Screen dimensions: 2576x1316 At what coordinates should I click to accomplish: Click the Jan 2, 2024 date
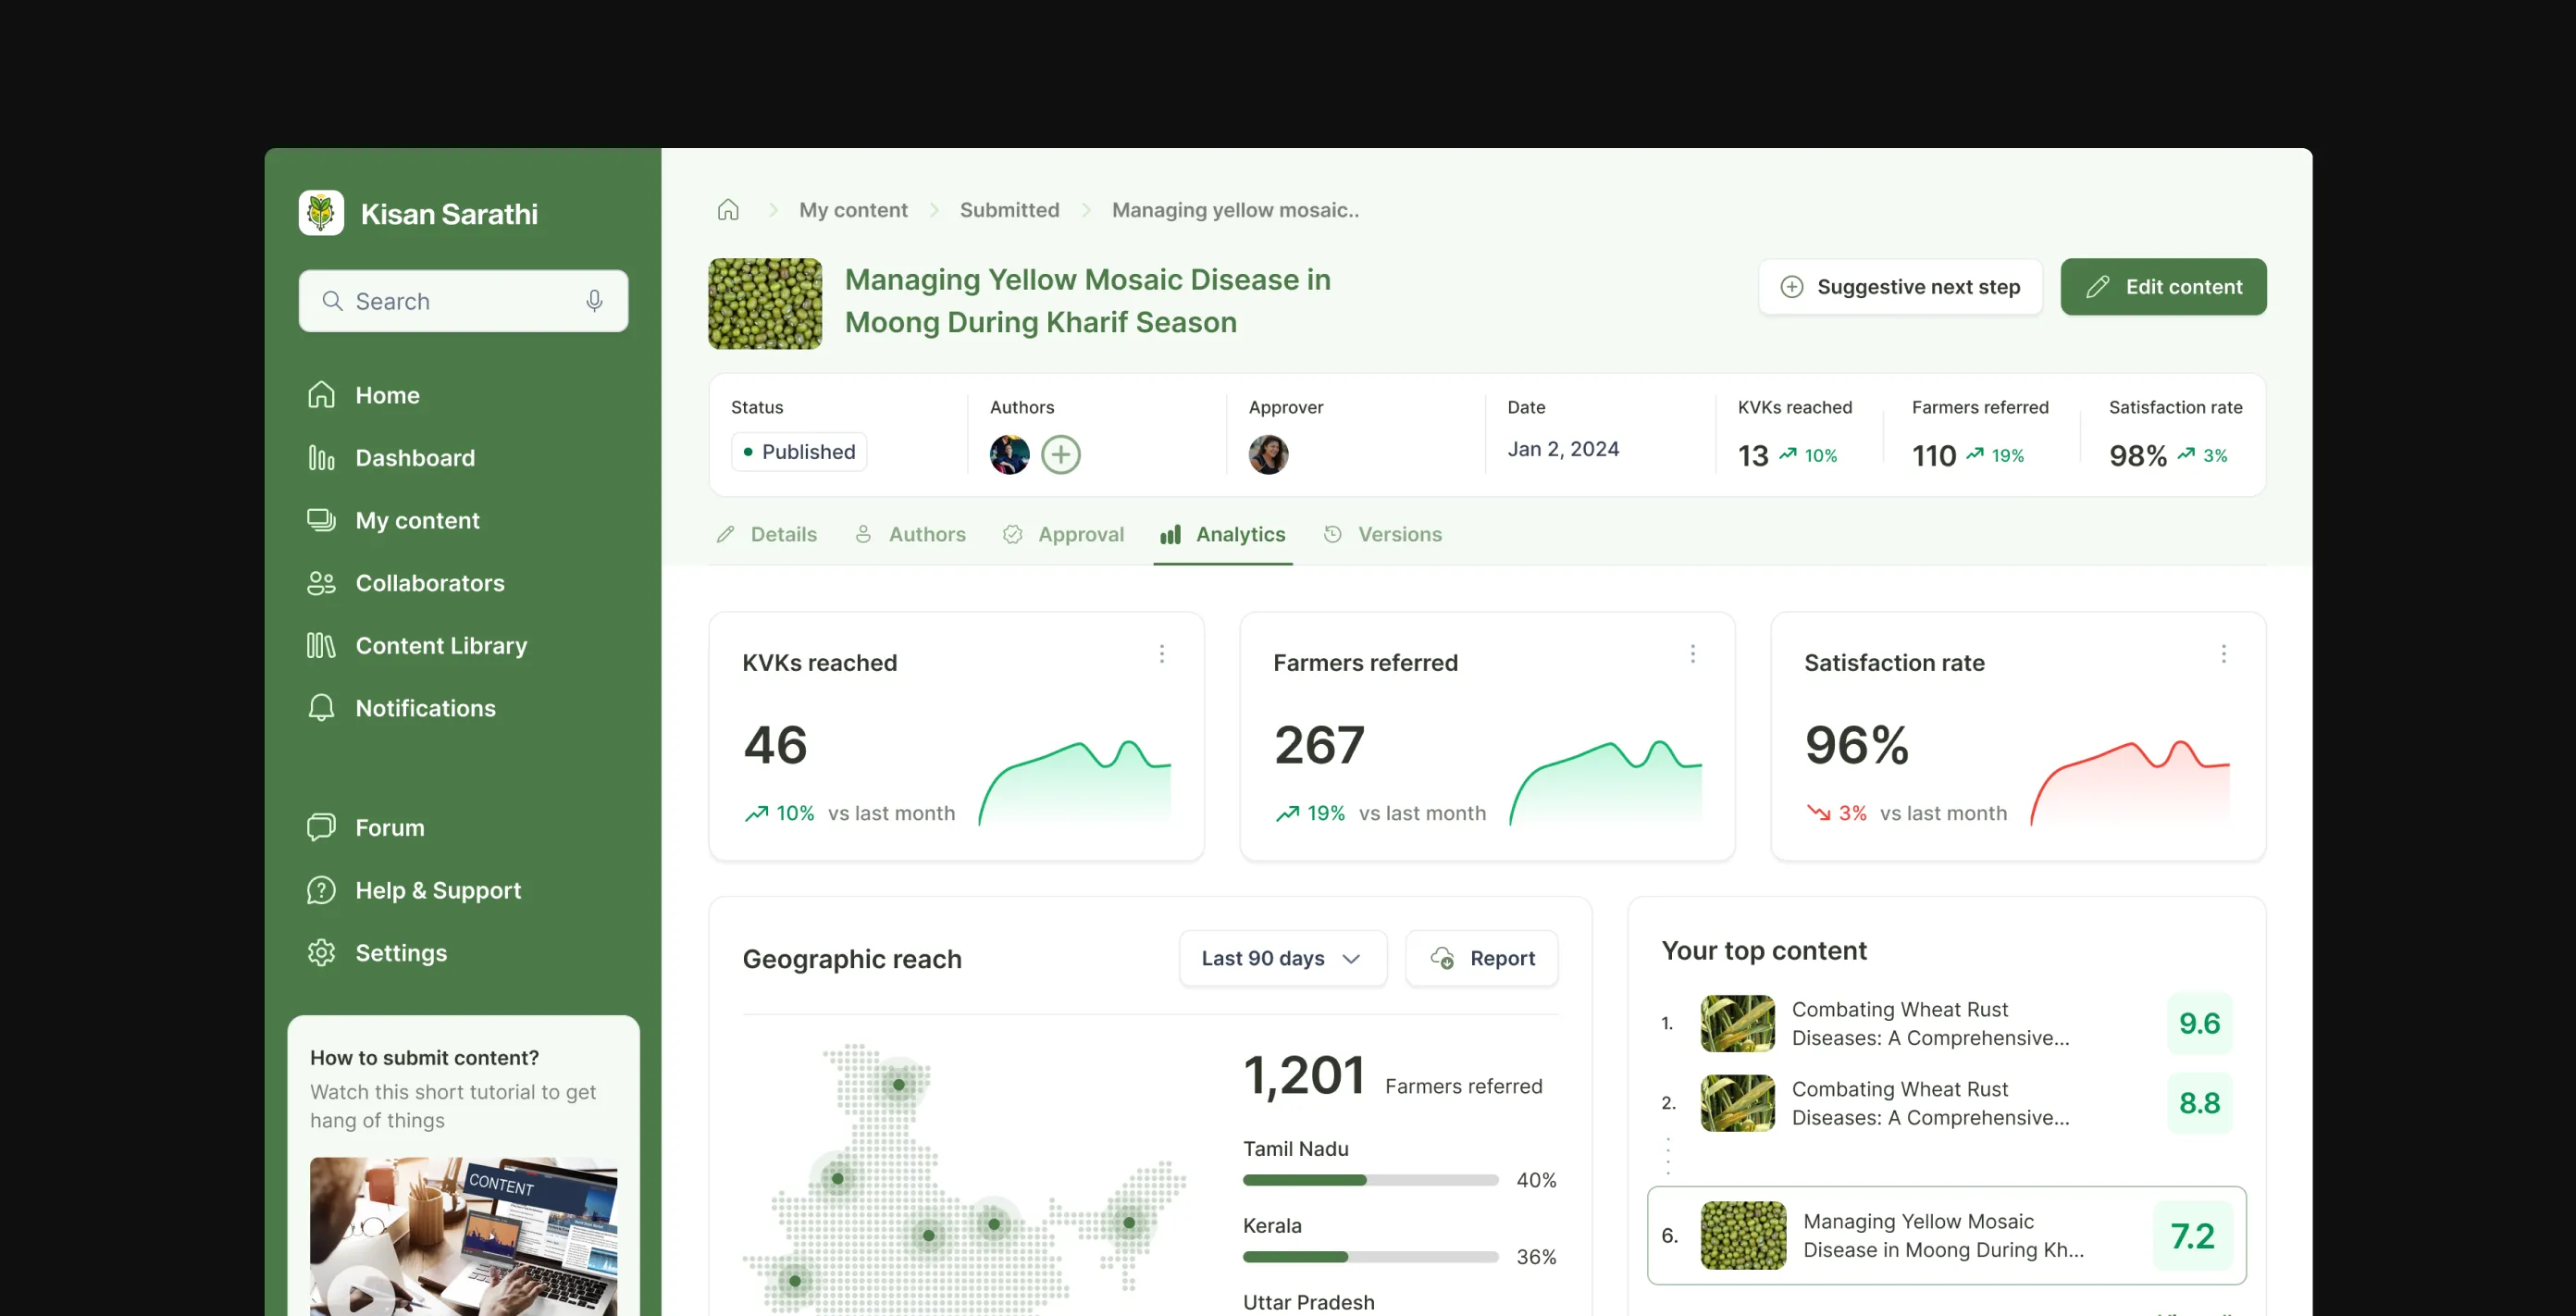pos(1563,449)
